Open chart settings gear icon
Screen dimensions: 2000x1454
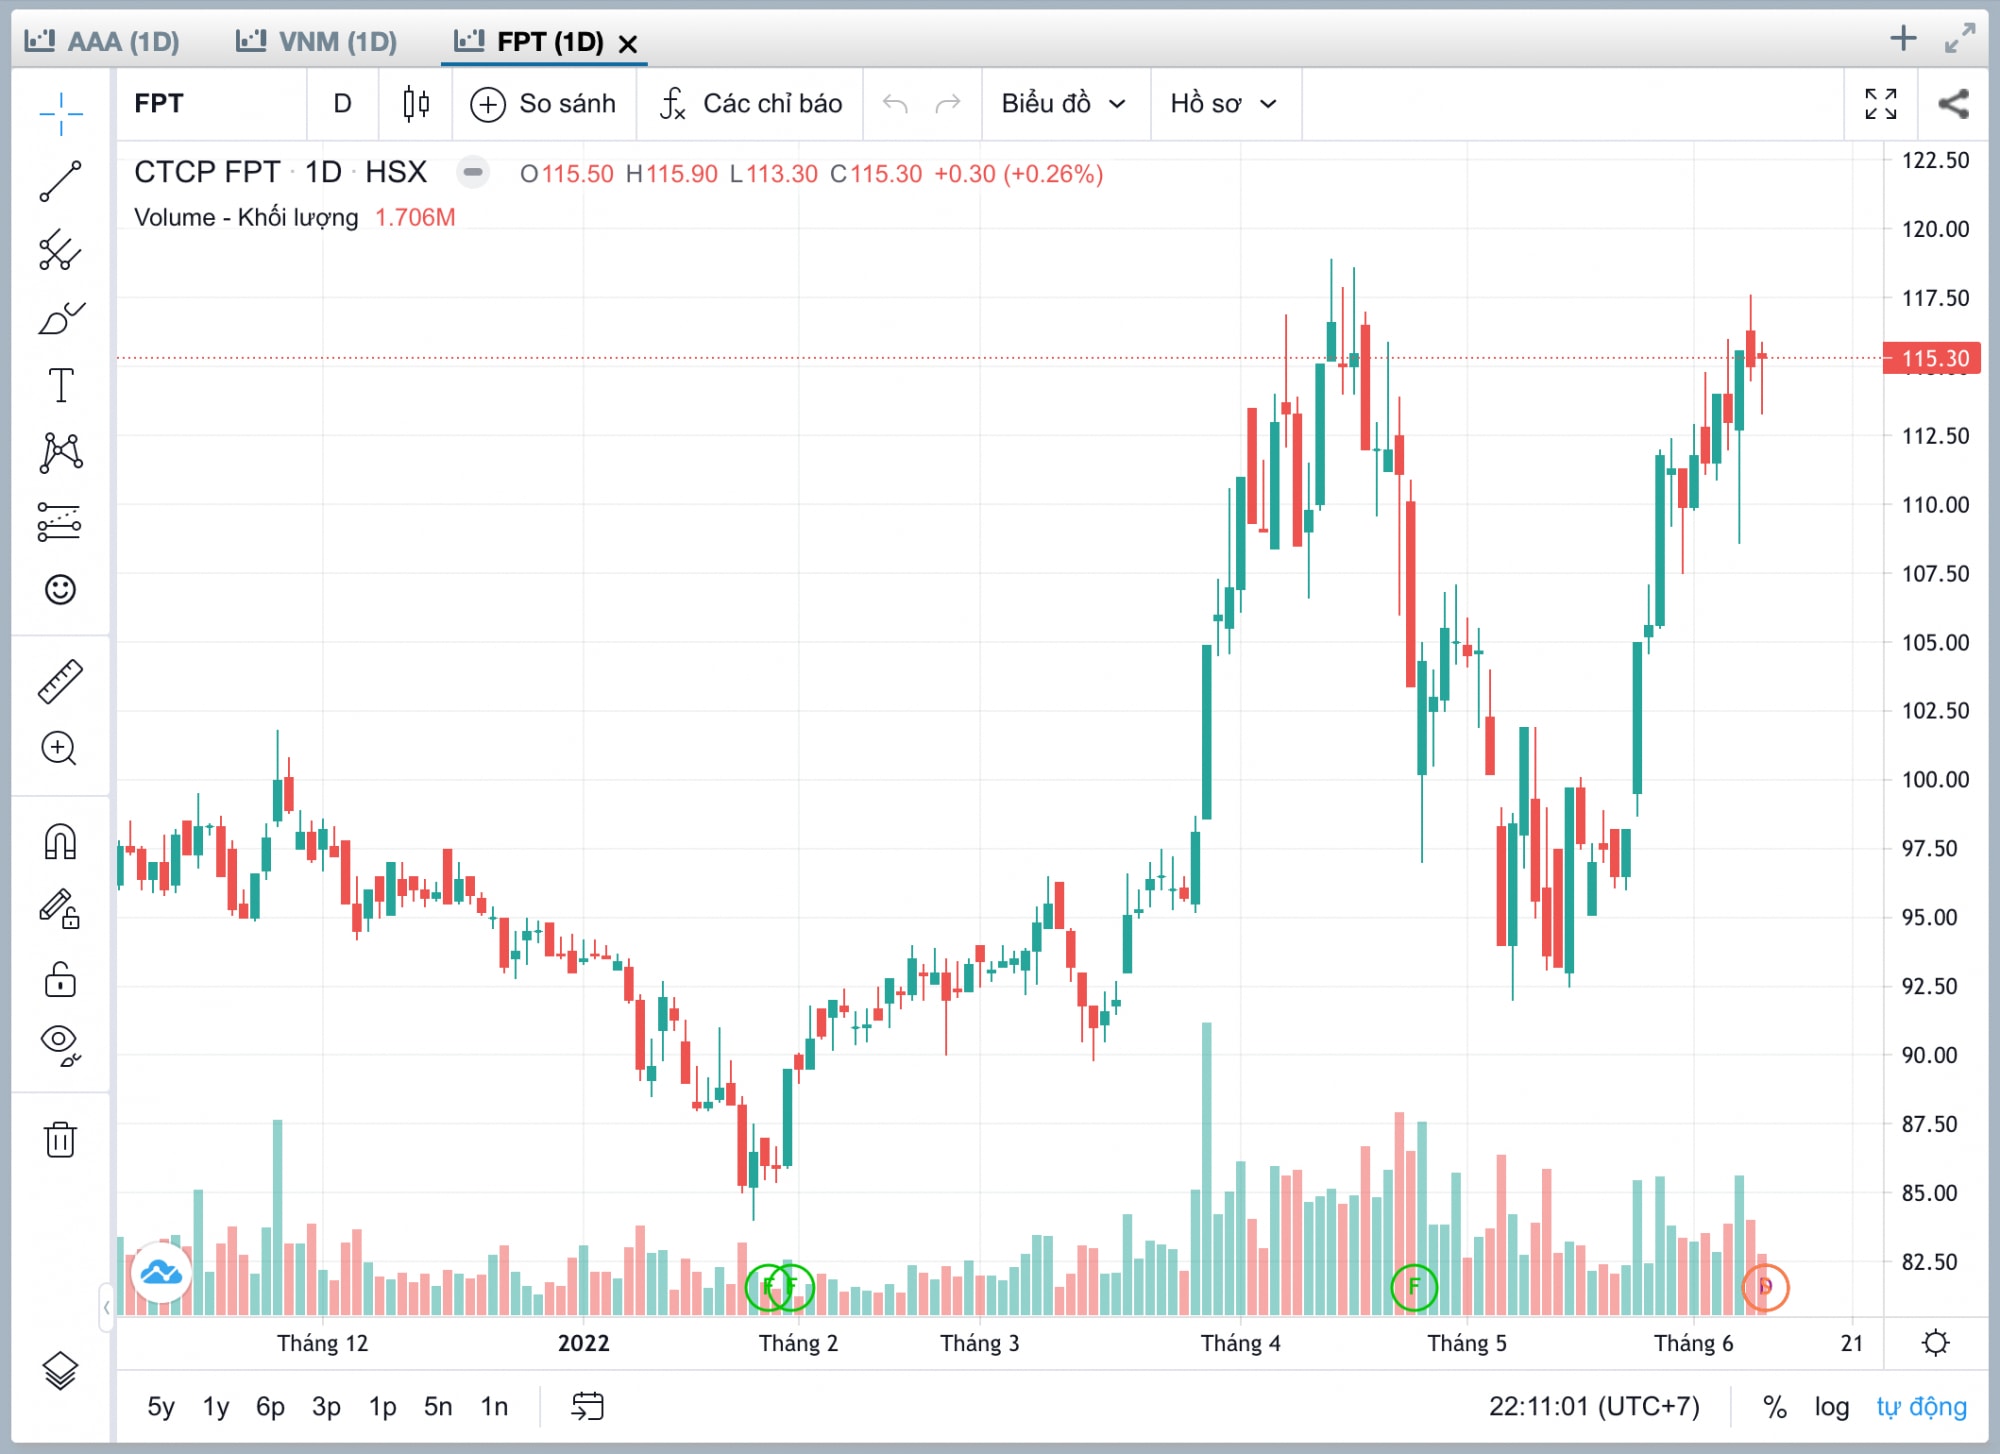click(1936, 1342)
